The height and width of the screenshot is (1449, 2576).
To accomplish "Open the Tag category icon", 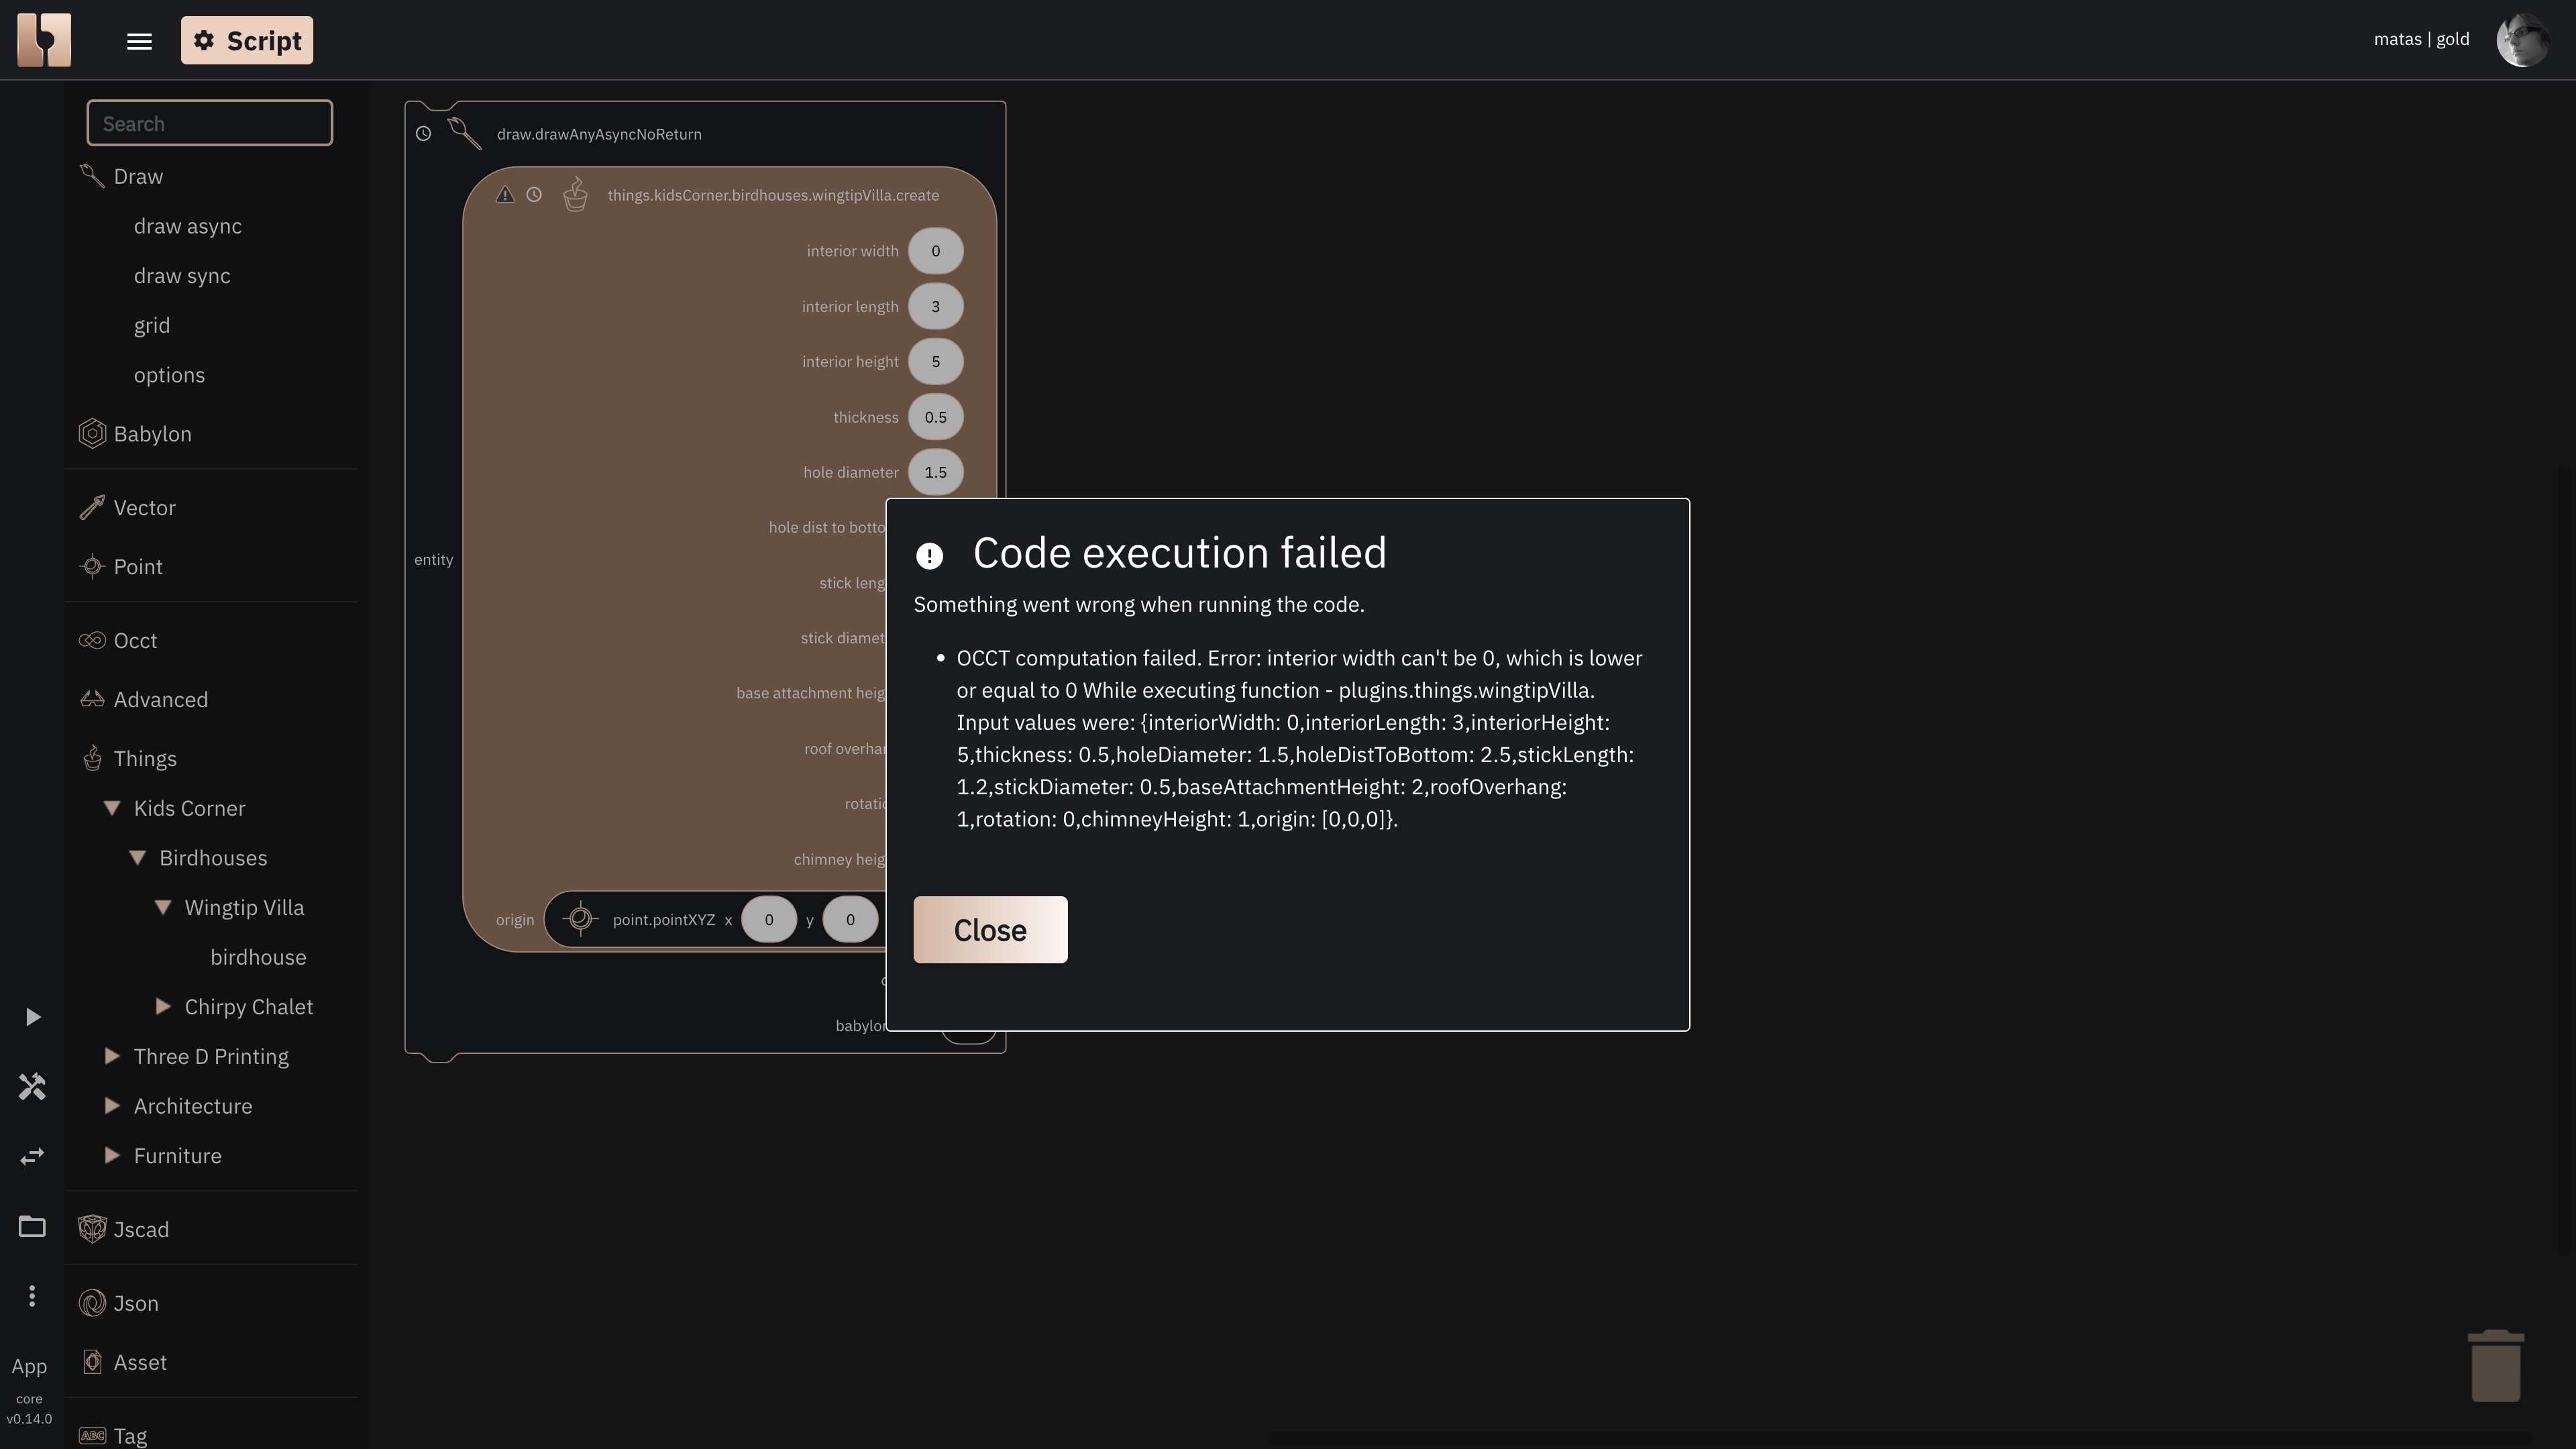I will pos(92,1436).
